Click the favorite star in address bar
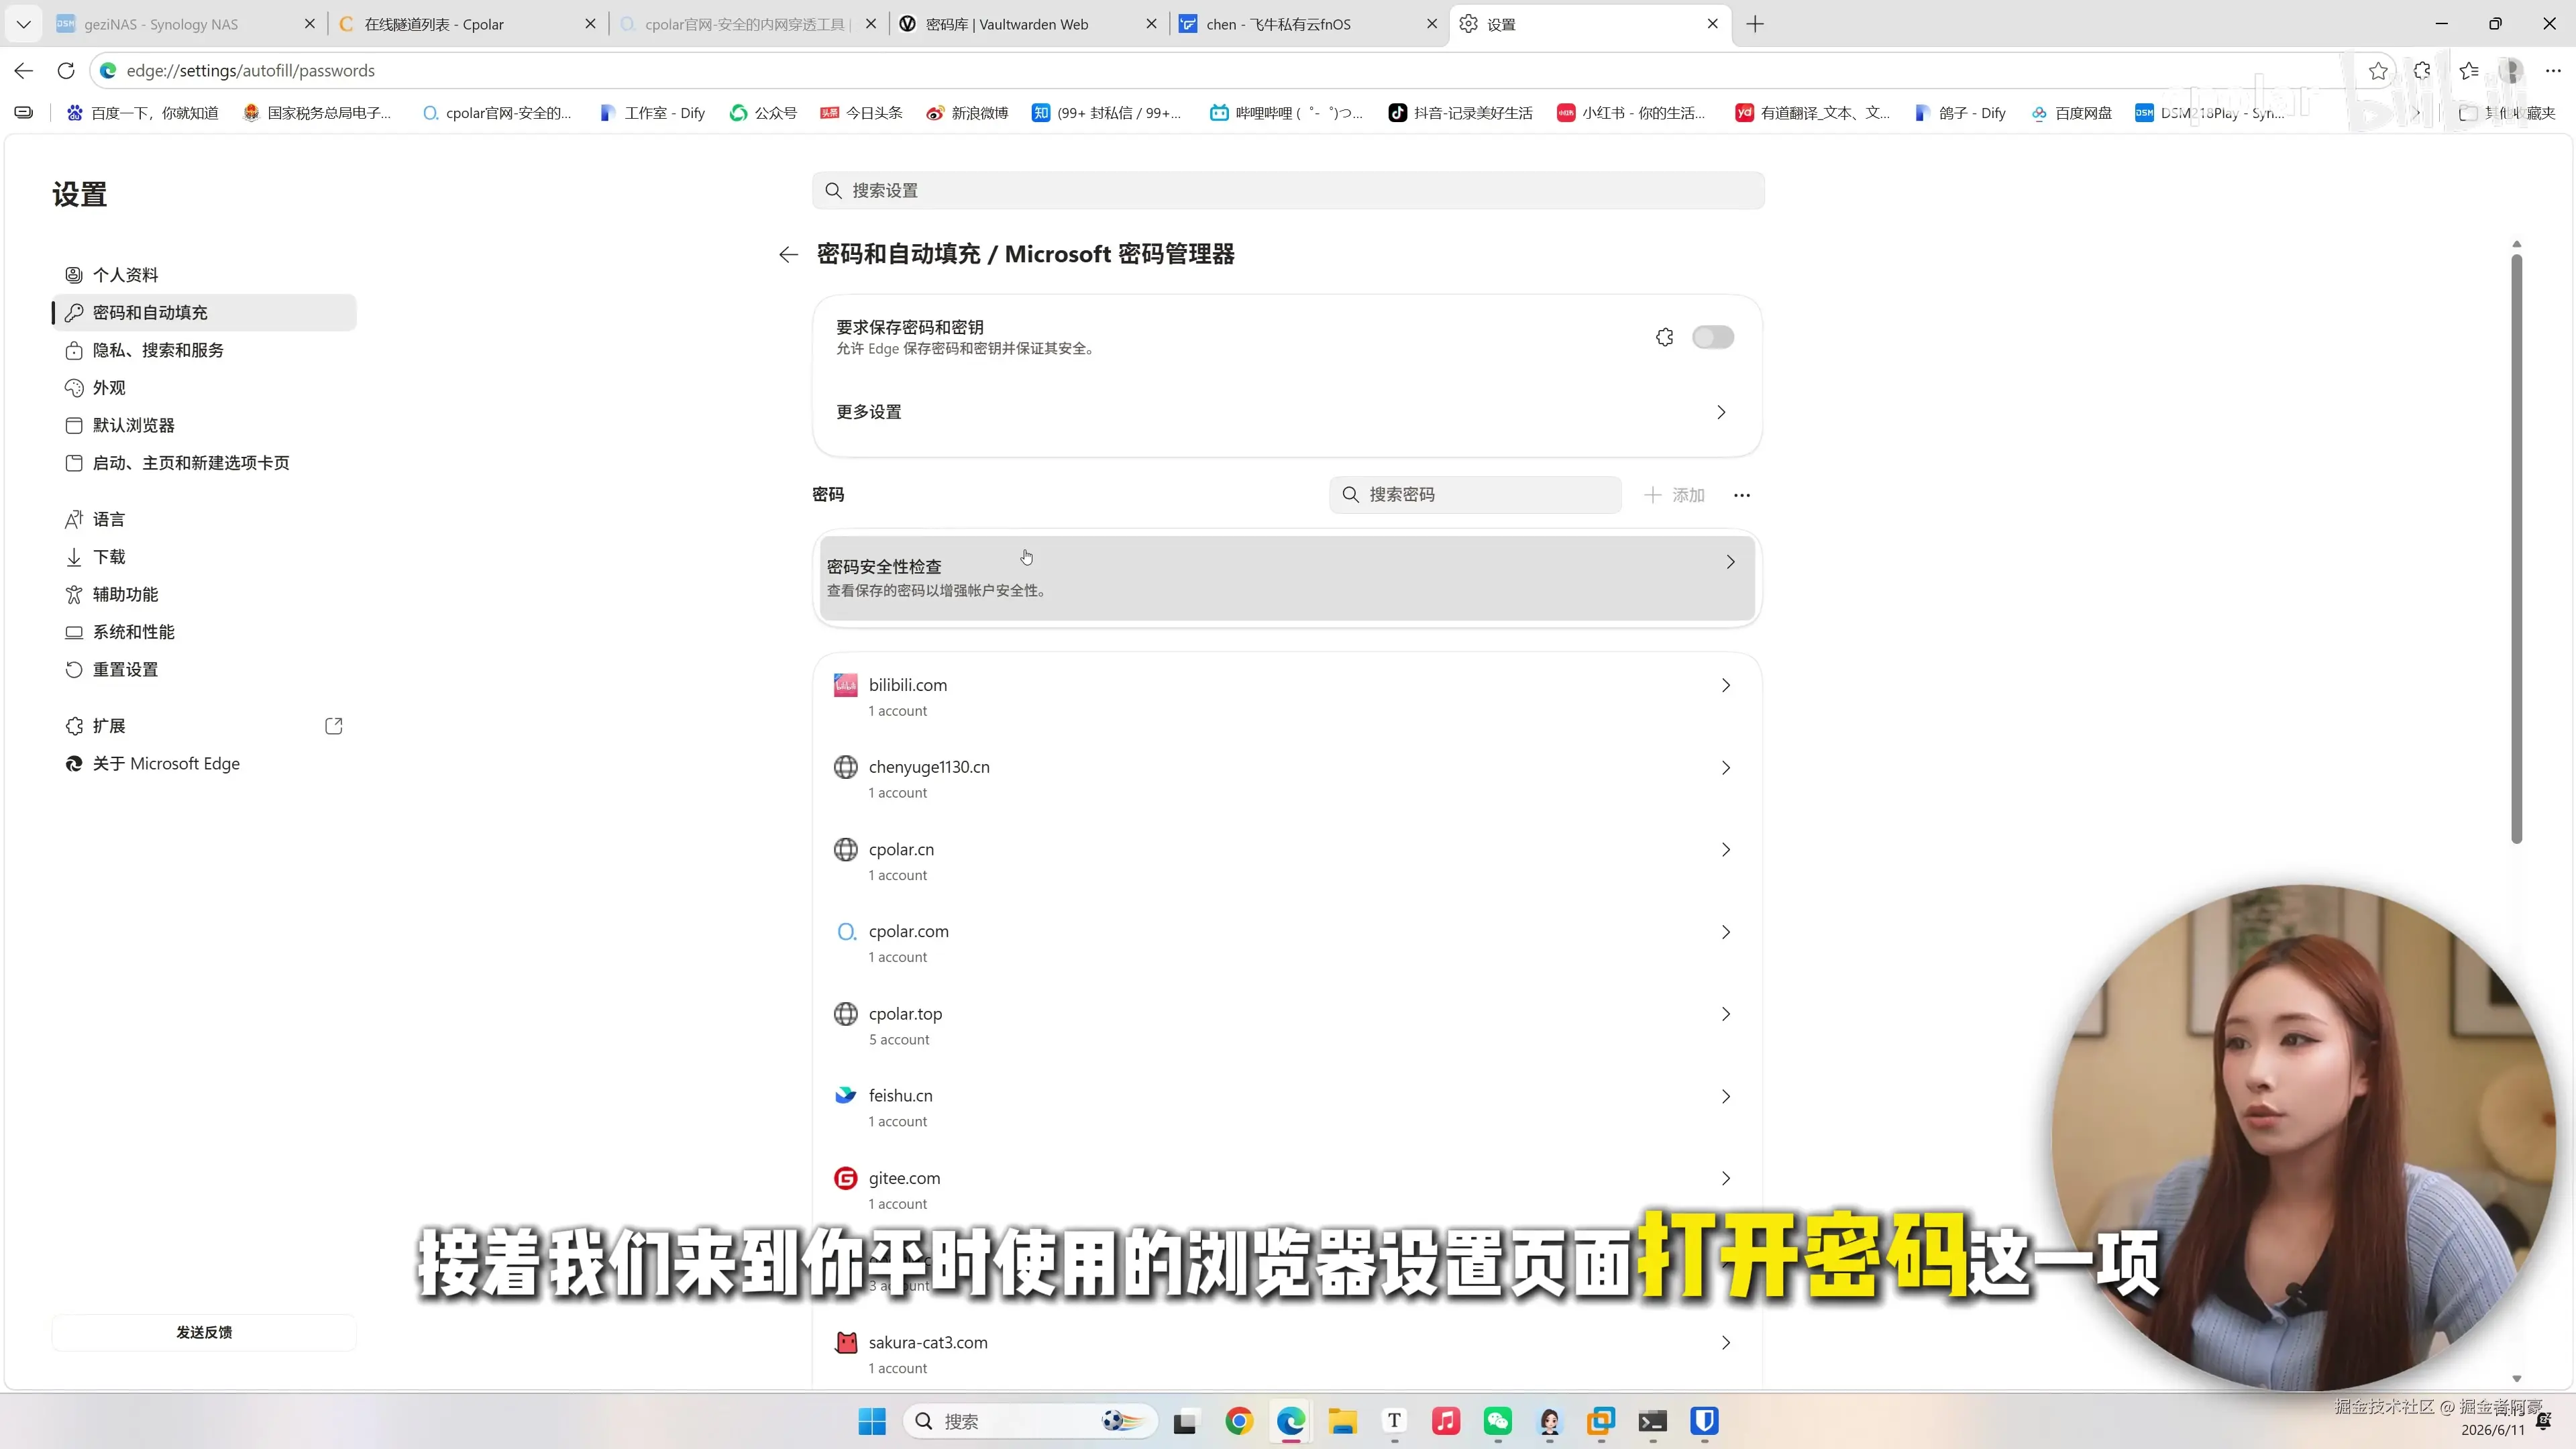The image size is (2576, 1449). click(2378, 71)
